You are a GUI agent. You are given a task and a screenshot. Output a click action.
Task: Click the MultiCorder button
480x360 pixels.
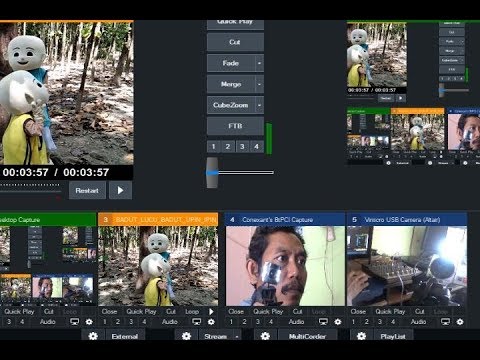point(307,336)
